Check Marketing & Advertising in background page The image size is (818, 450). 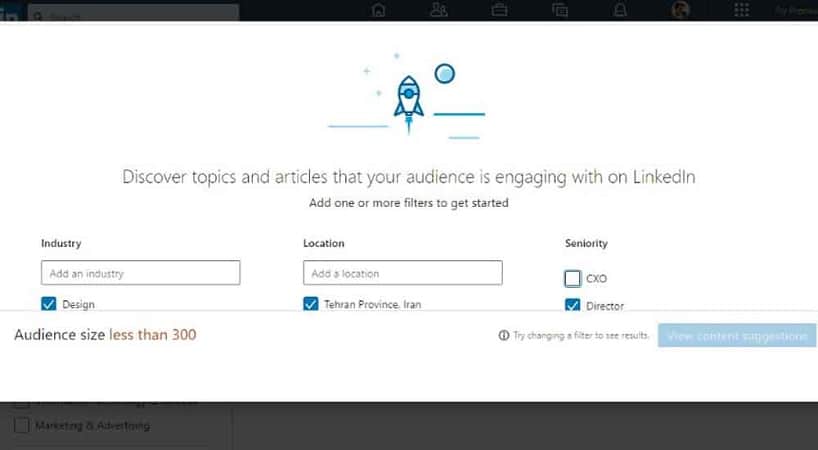tap(21, 425)
